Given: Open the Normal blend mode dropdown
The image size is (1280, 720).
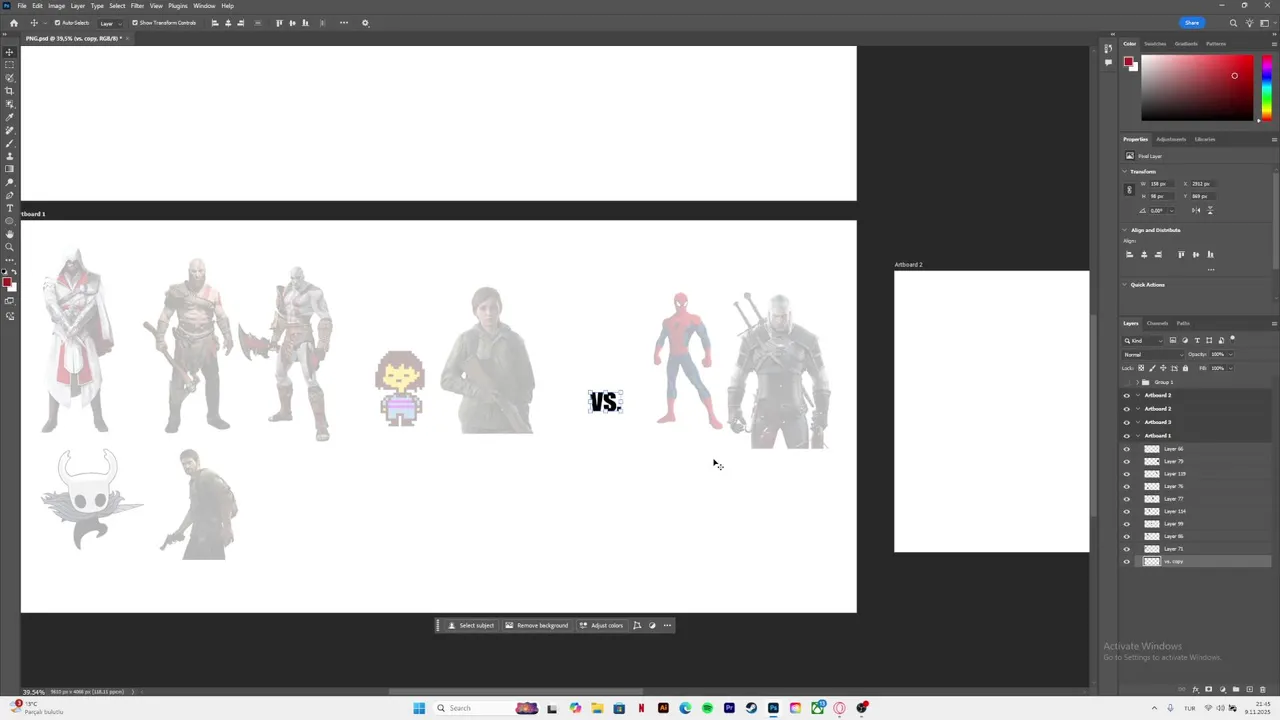Looking at the screenshot, I should pos(1153,355).
